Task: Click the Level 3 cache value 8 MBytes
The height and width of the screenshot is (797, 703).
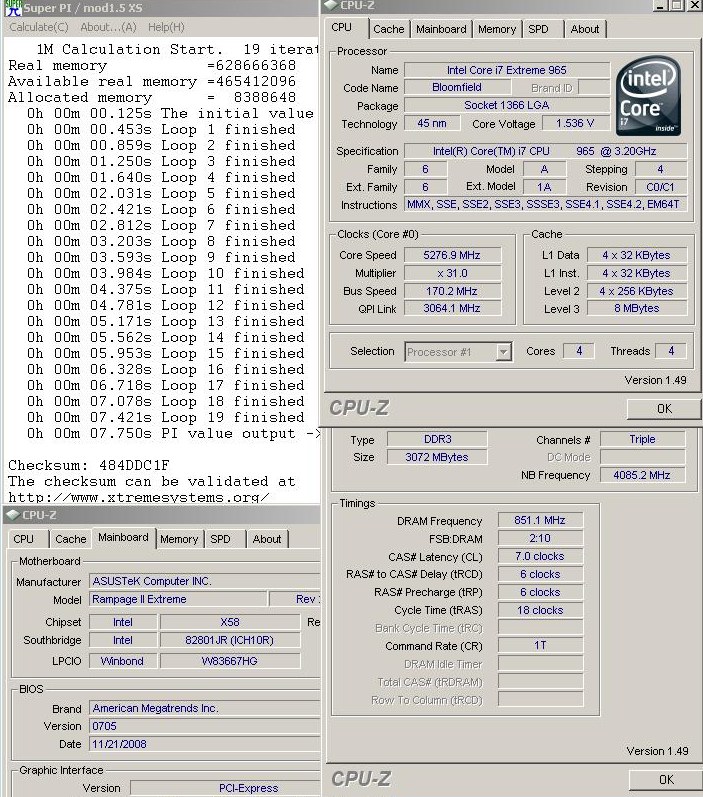Action: pyautogui.click(x=637, y=308)
